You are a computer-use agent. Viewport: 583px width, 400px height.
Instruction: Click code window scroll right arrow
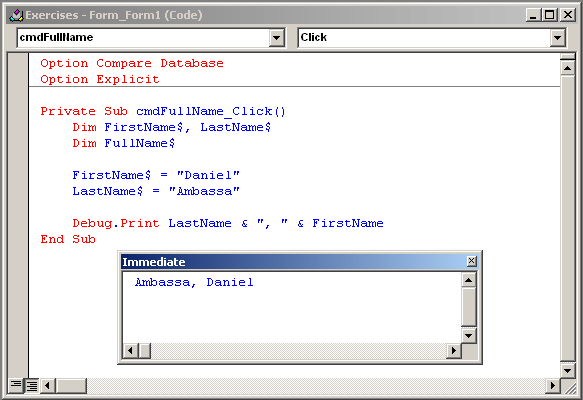pyautogui.click(x=553, y=386)
